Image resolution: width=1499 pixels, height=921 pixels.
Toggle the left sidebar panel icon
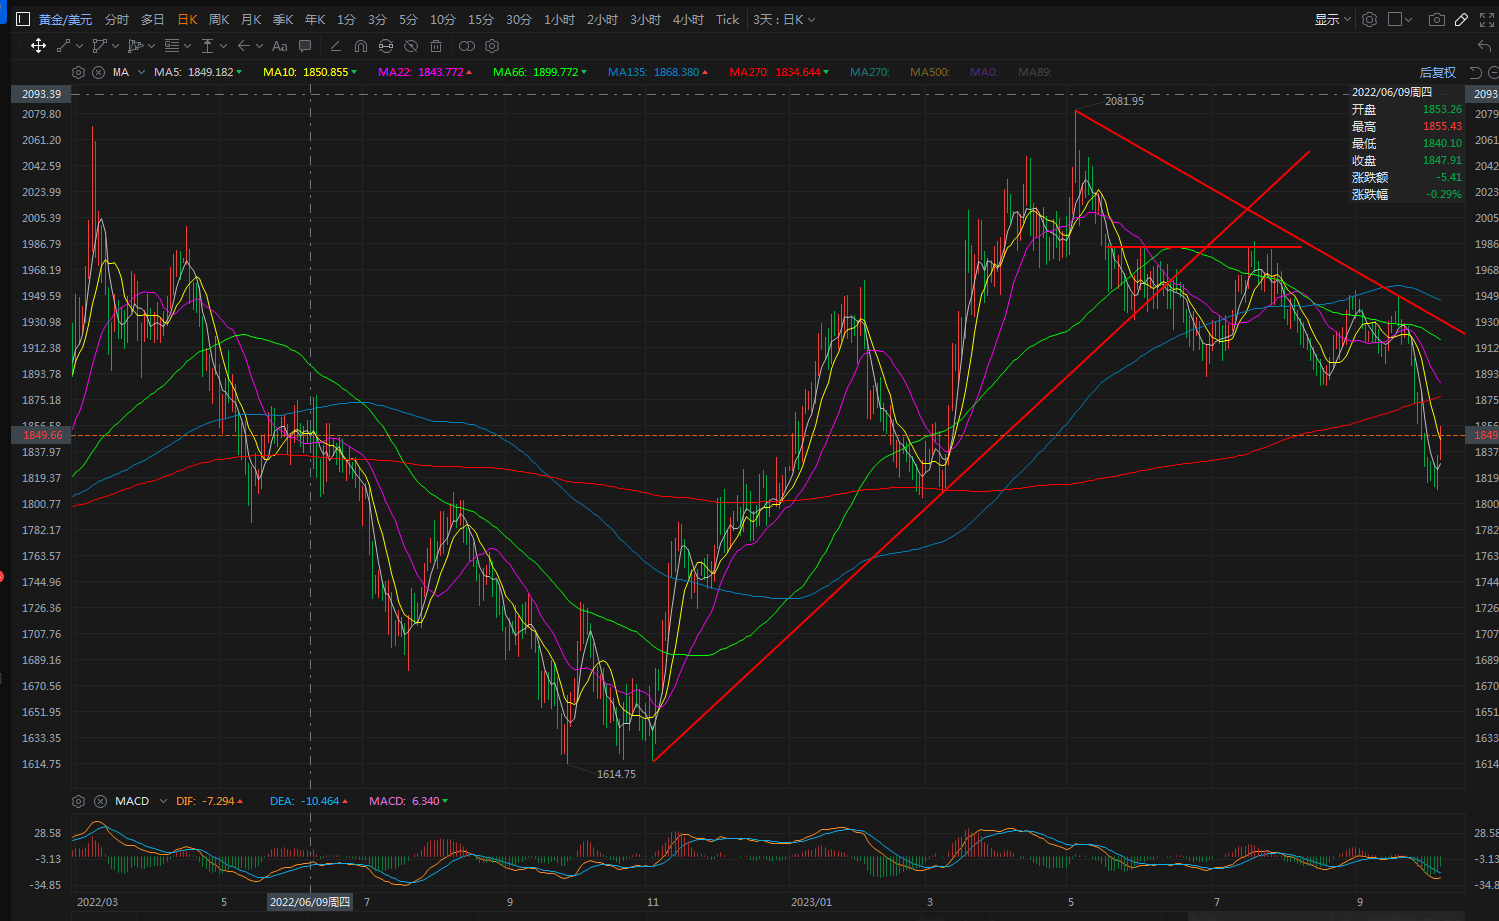(x=23, y=19)
